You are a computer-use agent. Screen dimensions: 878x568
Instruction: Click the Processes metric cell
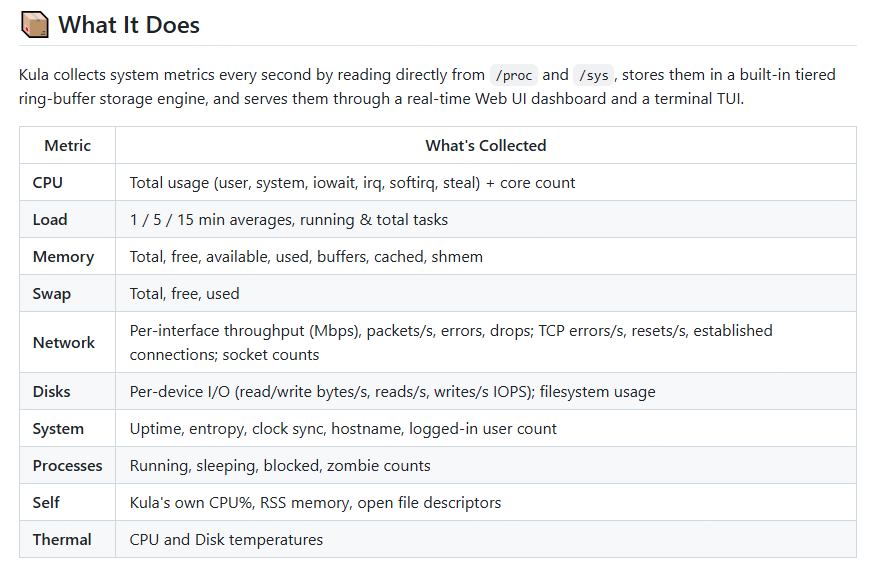[67, 466]
